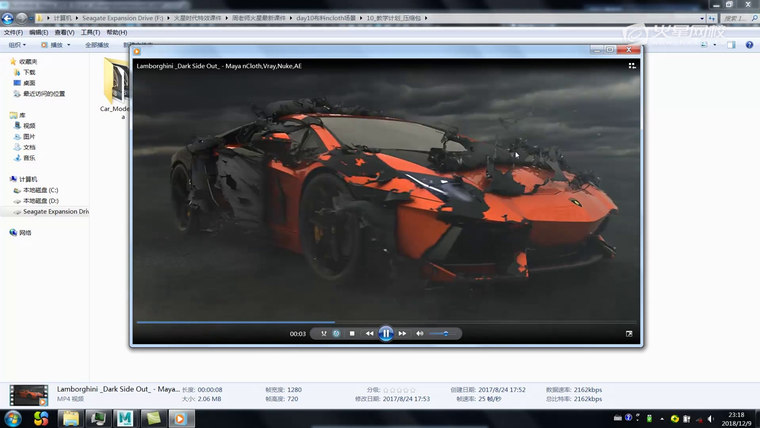Click the Explorer back navigation arrow
This screenshot has height=428, width=760.
tap(8, 18)
